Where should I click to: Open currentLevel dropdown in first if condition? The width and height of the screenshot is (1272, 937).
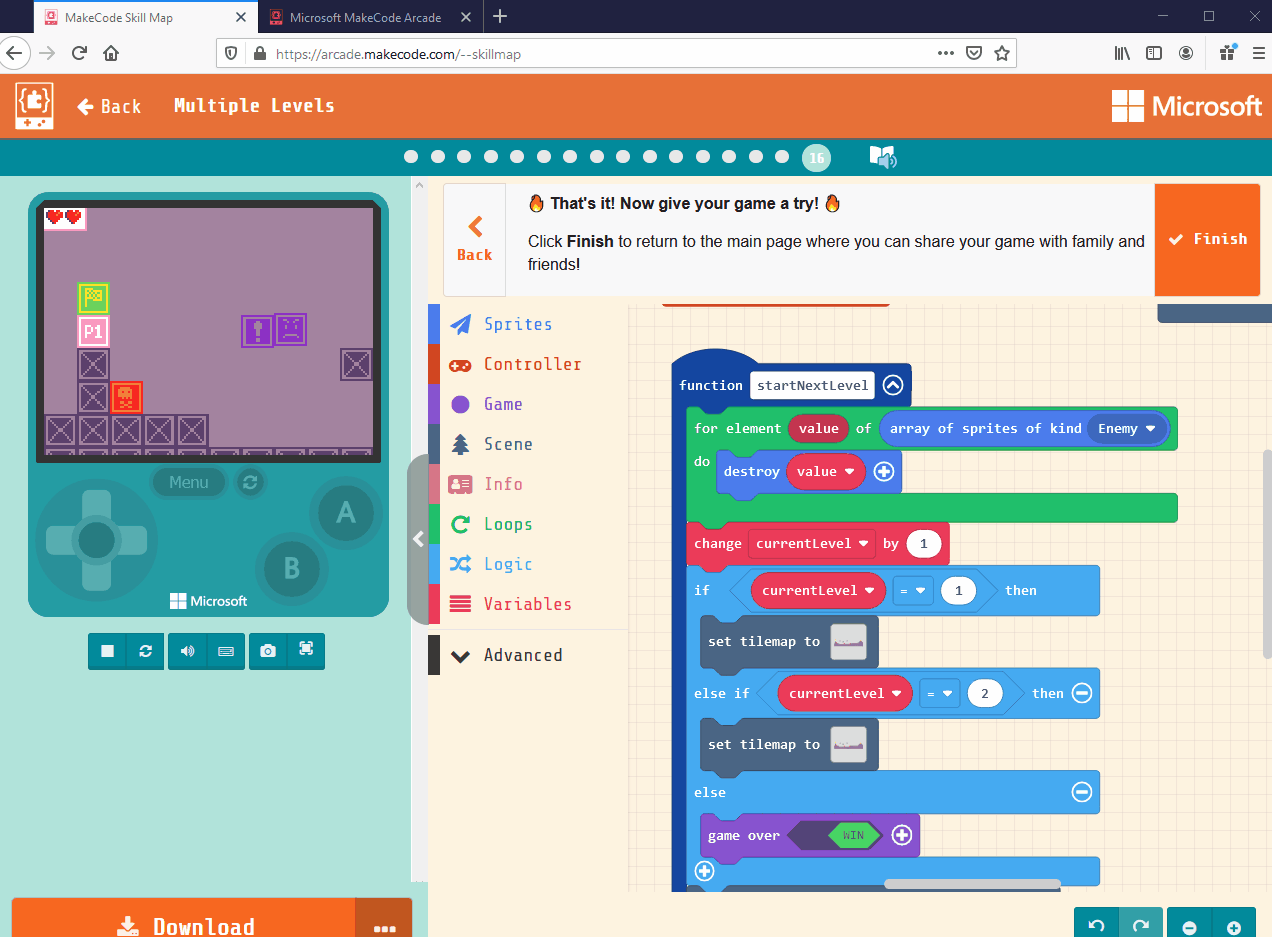coord(819,590)
